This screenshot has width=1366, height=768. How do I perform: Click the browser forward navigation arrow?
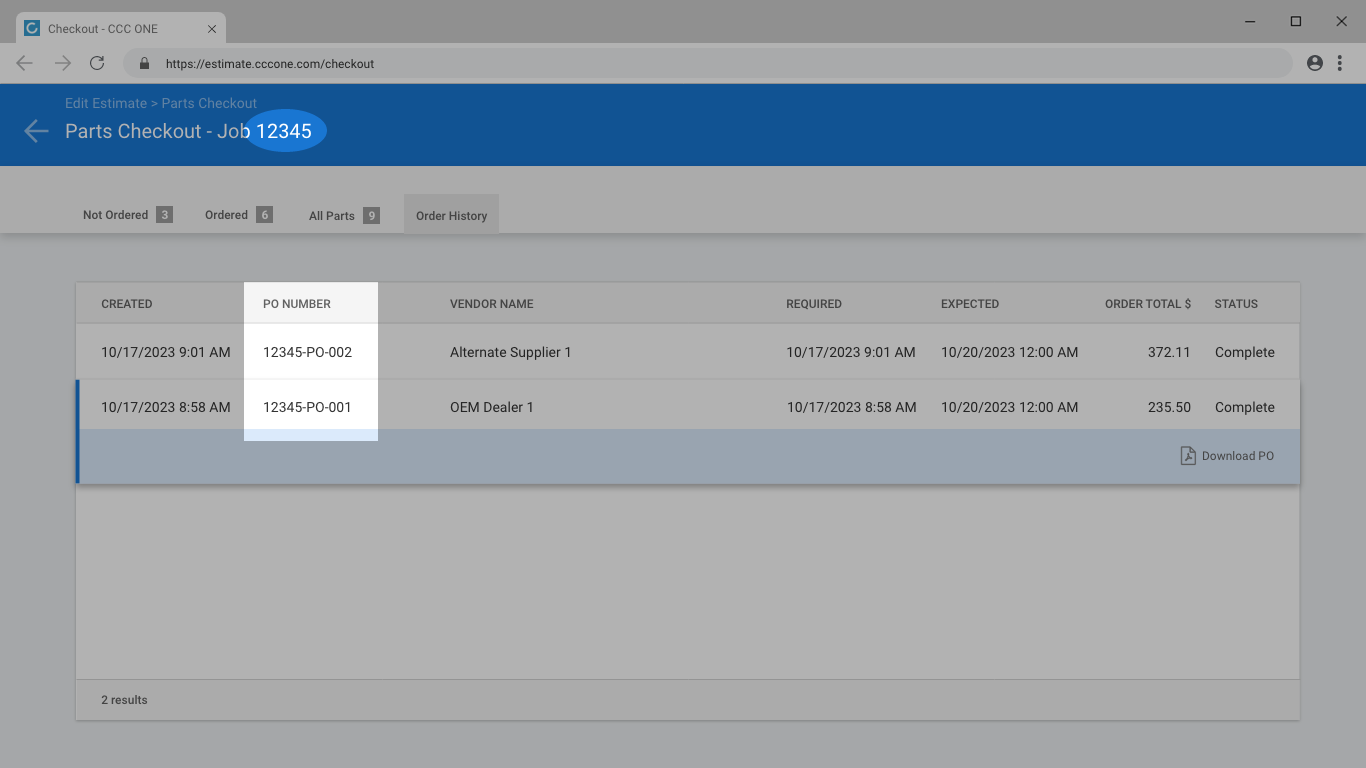coord(63,63)
